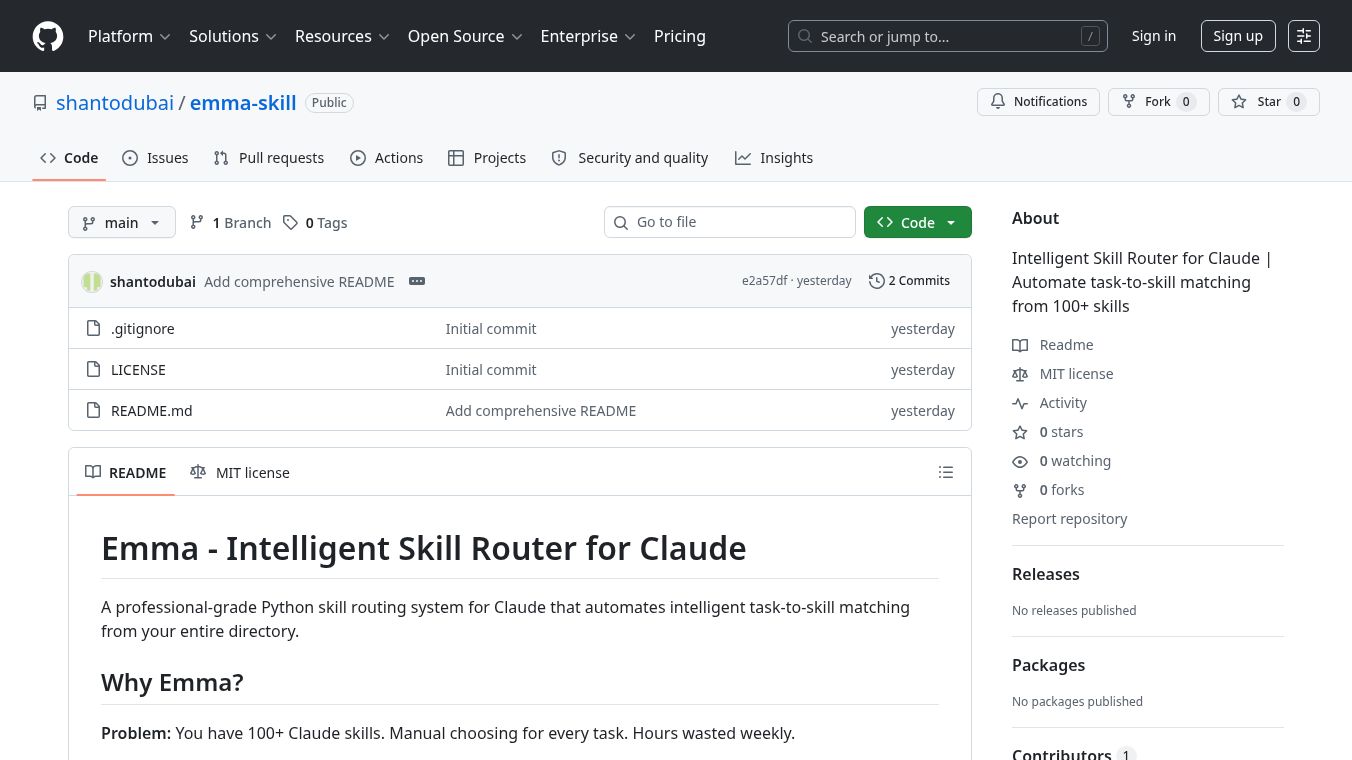Expand the Solutions menu
This screenshot has width=1352, height=760.
232,36
